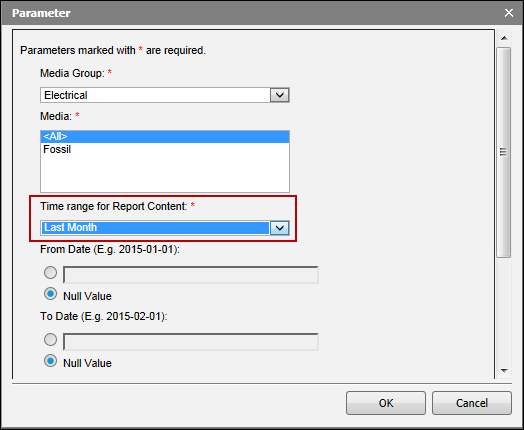Select the From Date value radio button

[50, 273]
